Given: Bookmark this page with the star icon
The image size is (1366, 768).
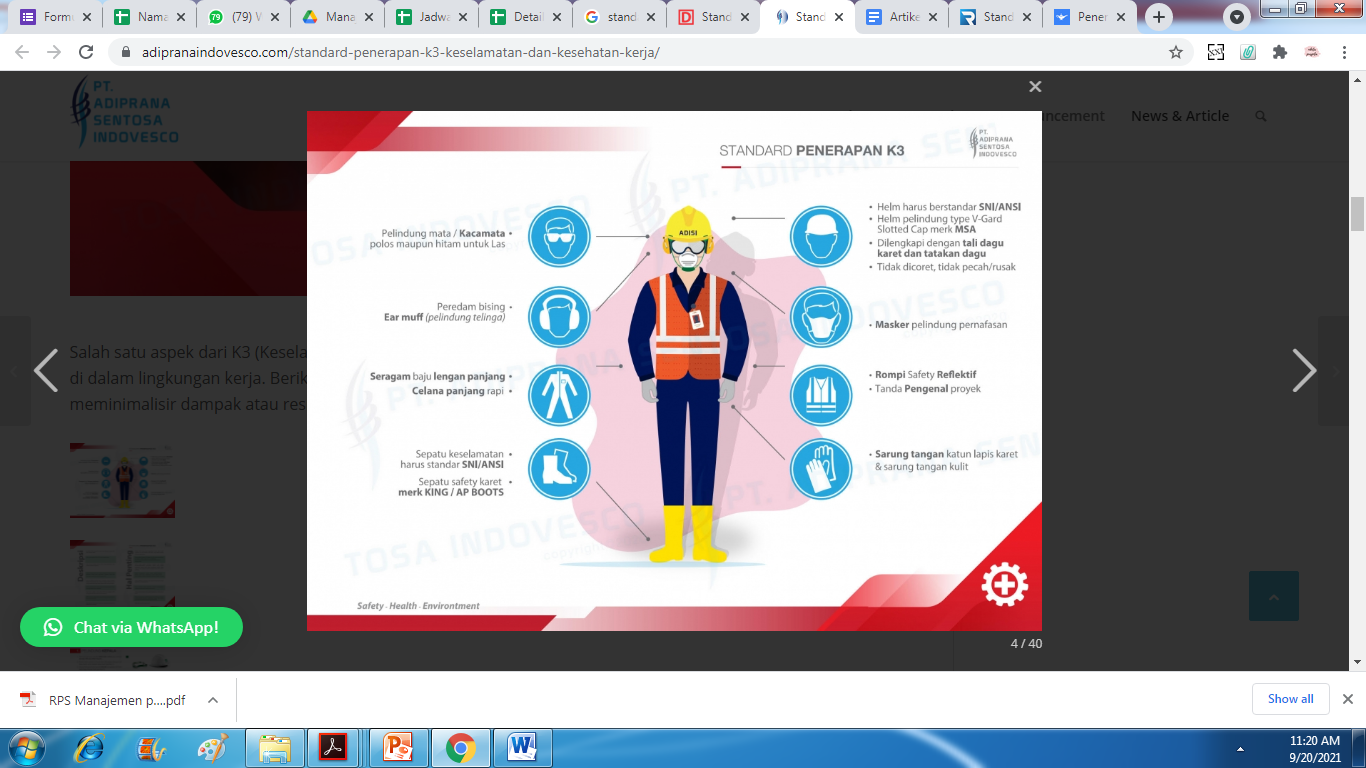Looking at the screenshot, I should click(x=1176, y=52).
